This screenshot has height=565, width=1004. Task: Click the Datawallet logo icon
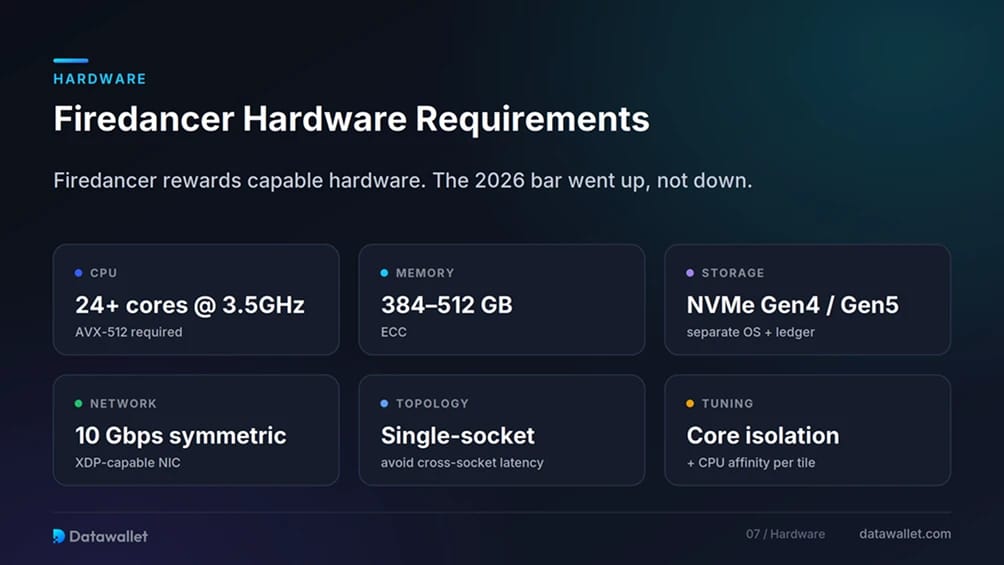[x=58, y=536]
